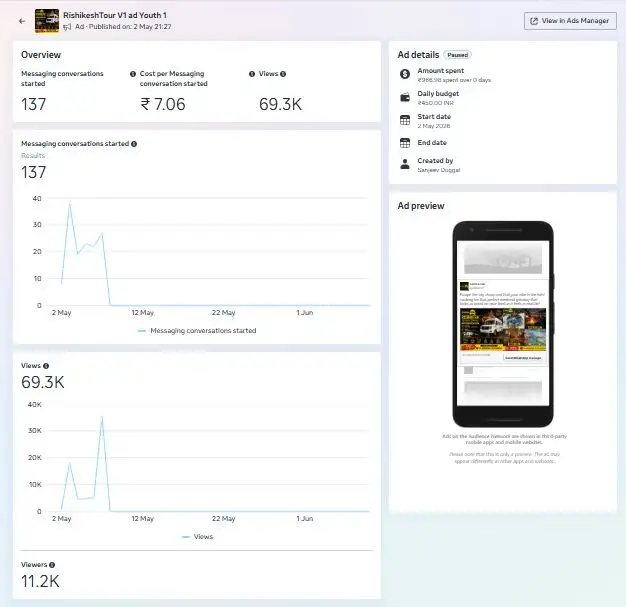Click the ad thumbnail next to RishikeshTour title
This screenshot has width=626, height=607.
[x=47, y=21]
